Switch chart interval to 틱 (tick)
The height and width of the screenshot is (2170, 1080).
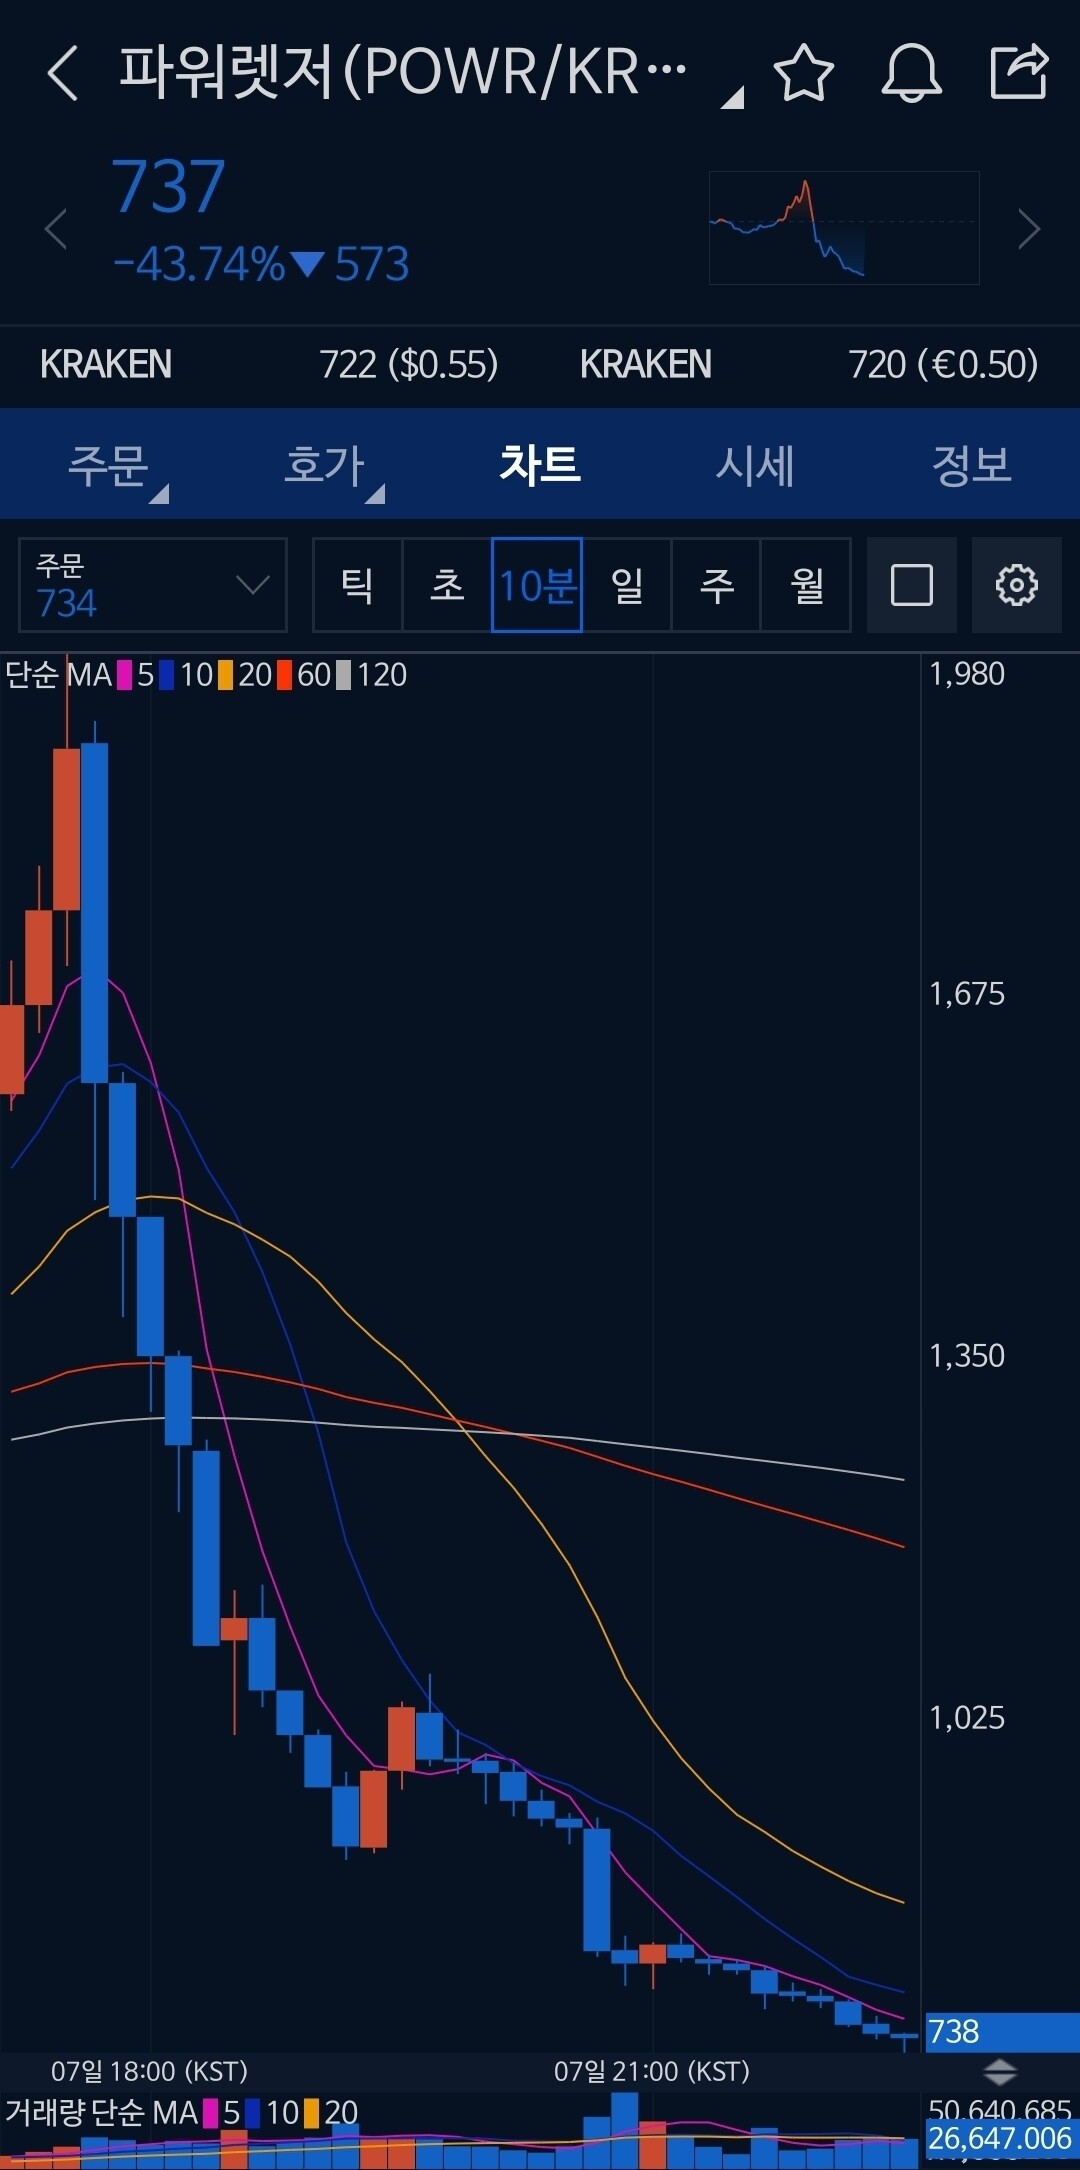358,585
